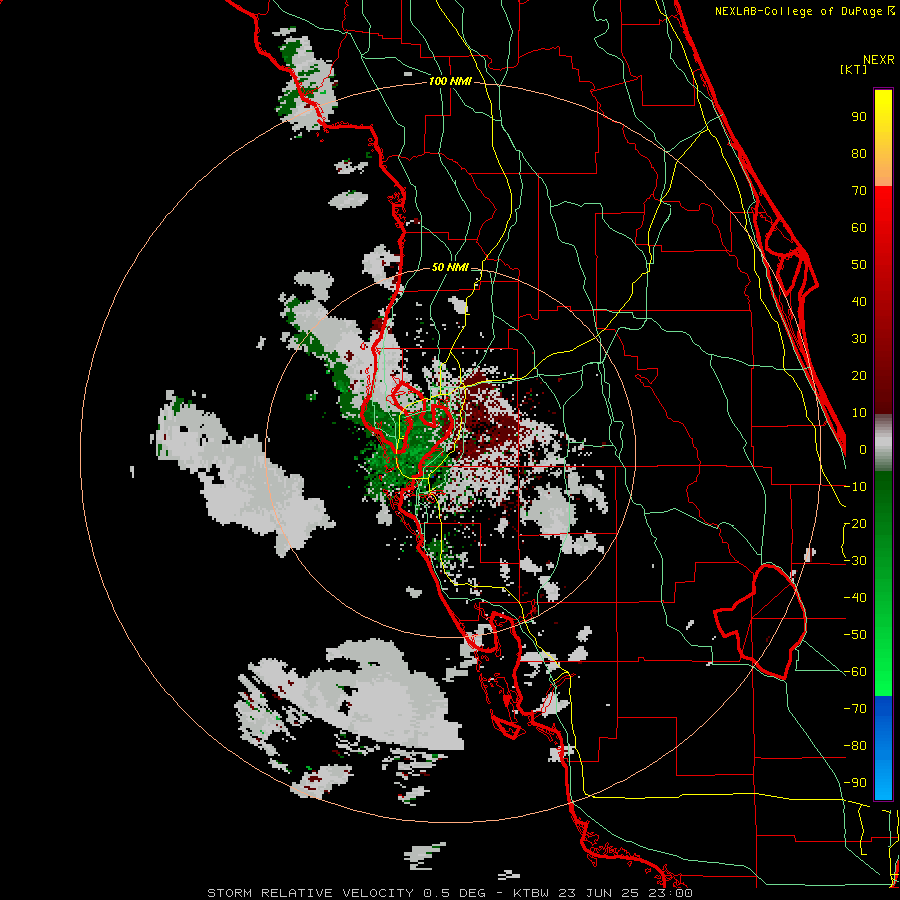Click the "90" value on velocity scale
900x900 pixels.
pyautogui.click(x=859, y=117)
